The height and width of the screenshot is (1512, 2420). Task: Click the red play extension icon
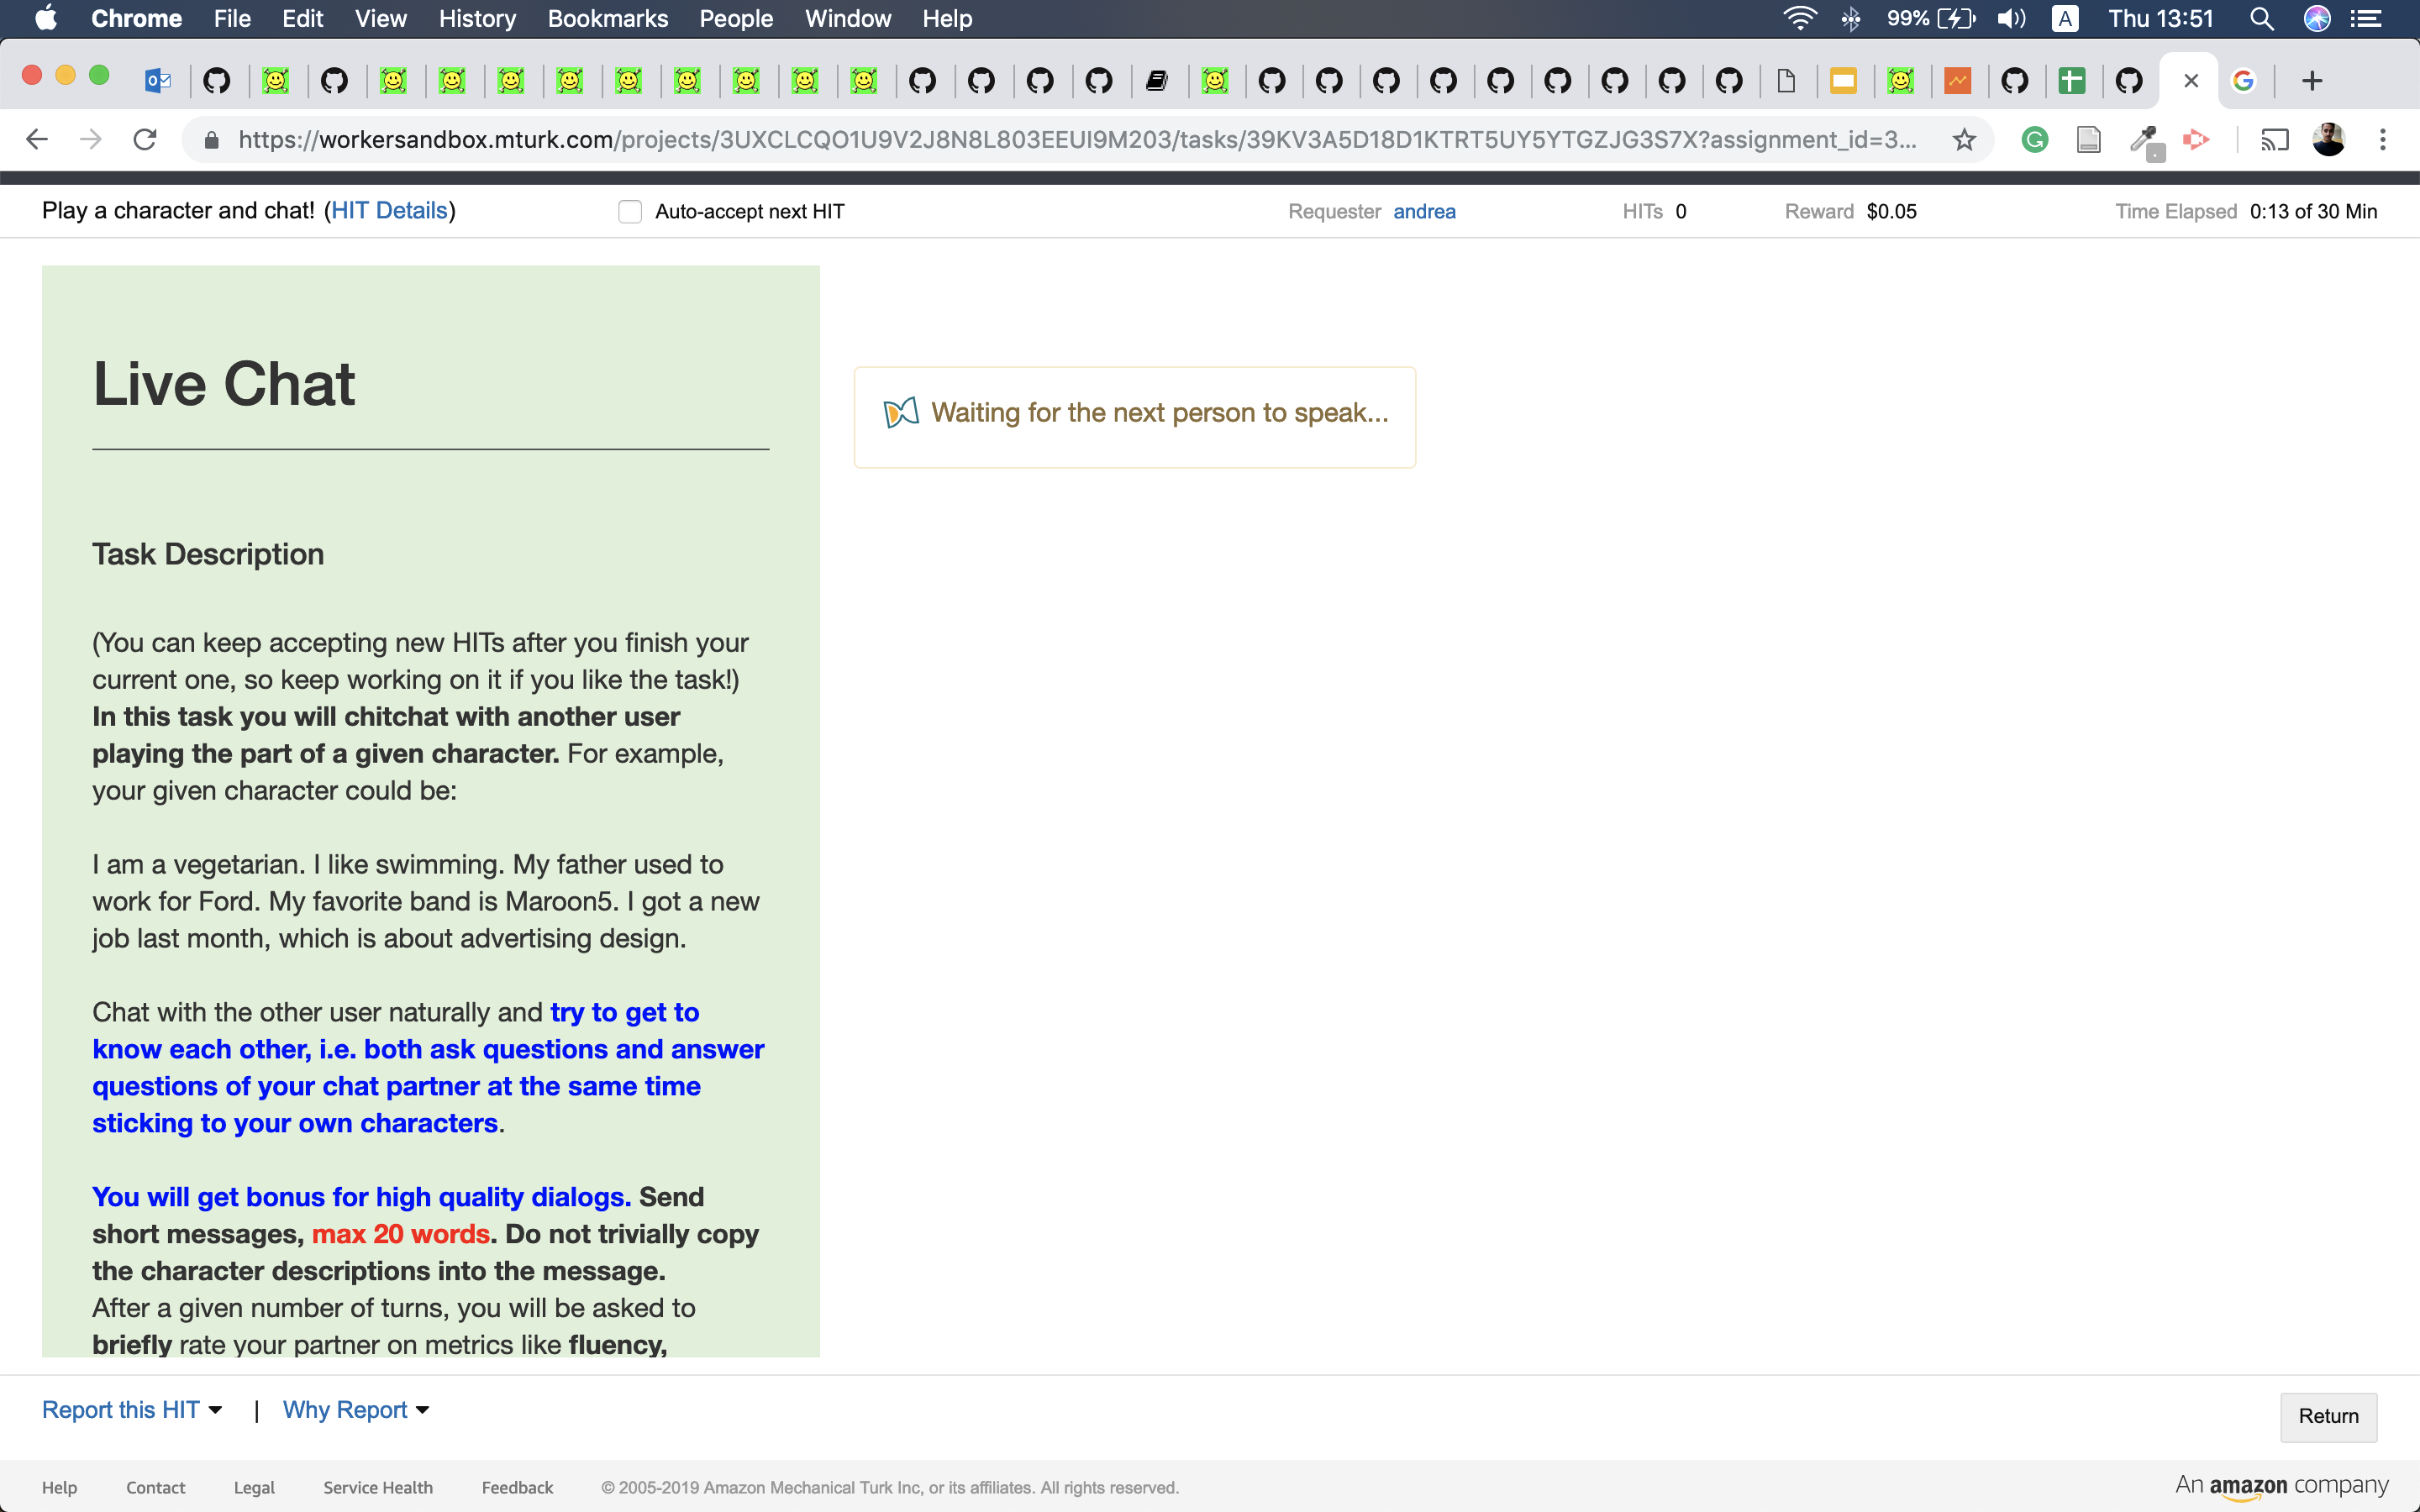[2196, 140]
